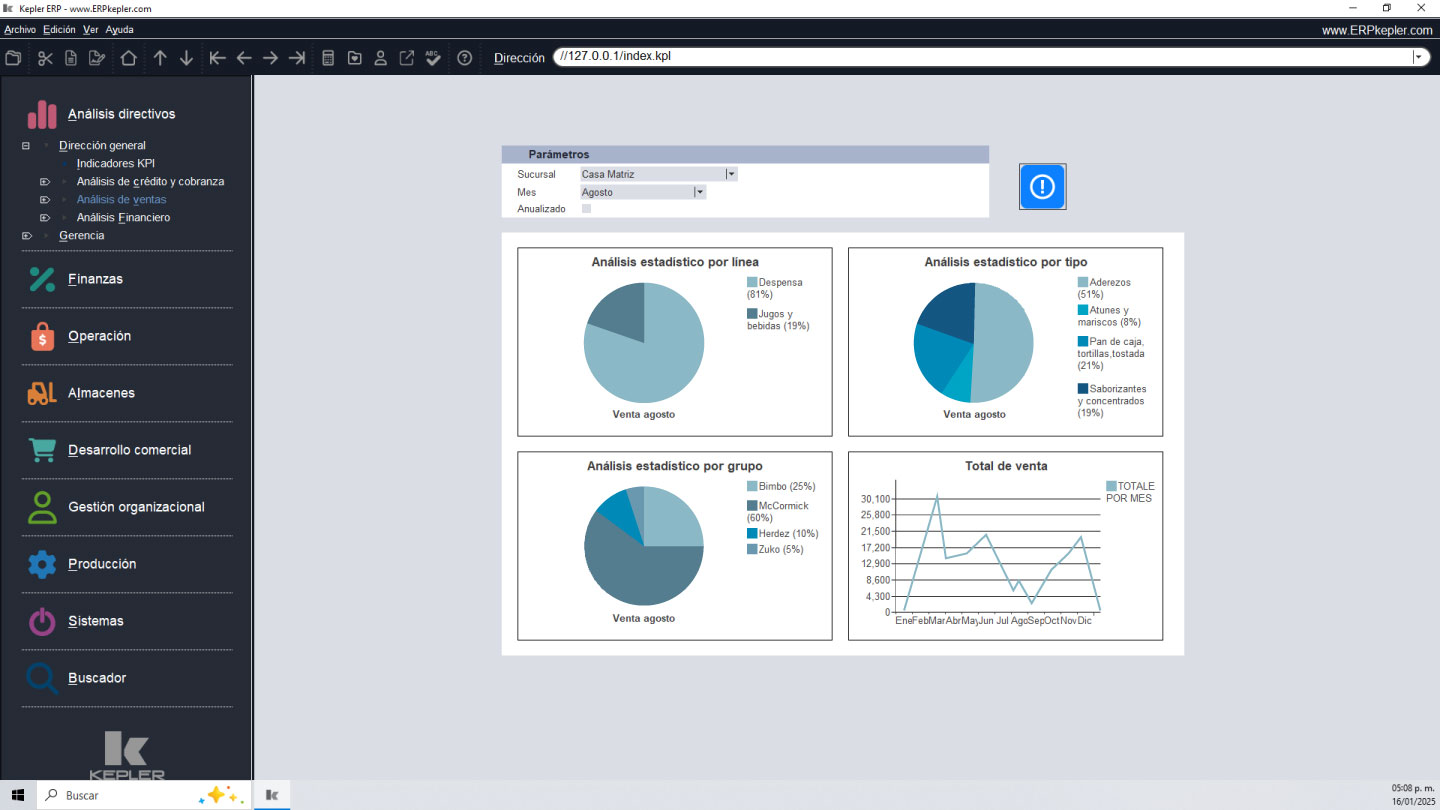The height and width of the screenshot is (810, 1440).
Task: Open the Calculator toolbar icon
Action: coord(328,58)
